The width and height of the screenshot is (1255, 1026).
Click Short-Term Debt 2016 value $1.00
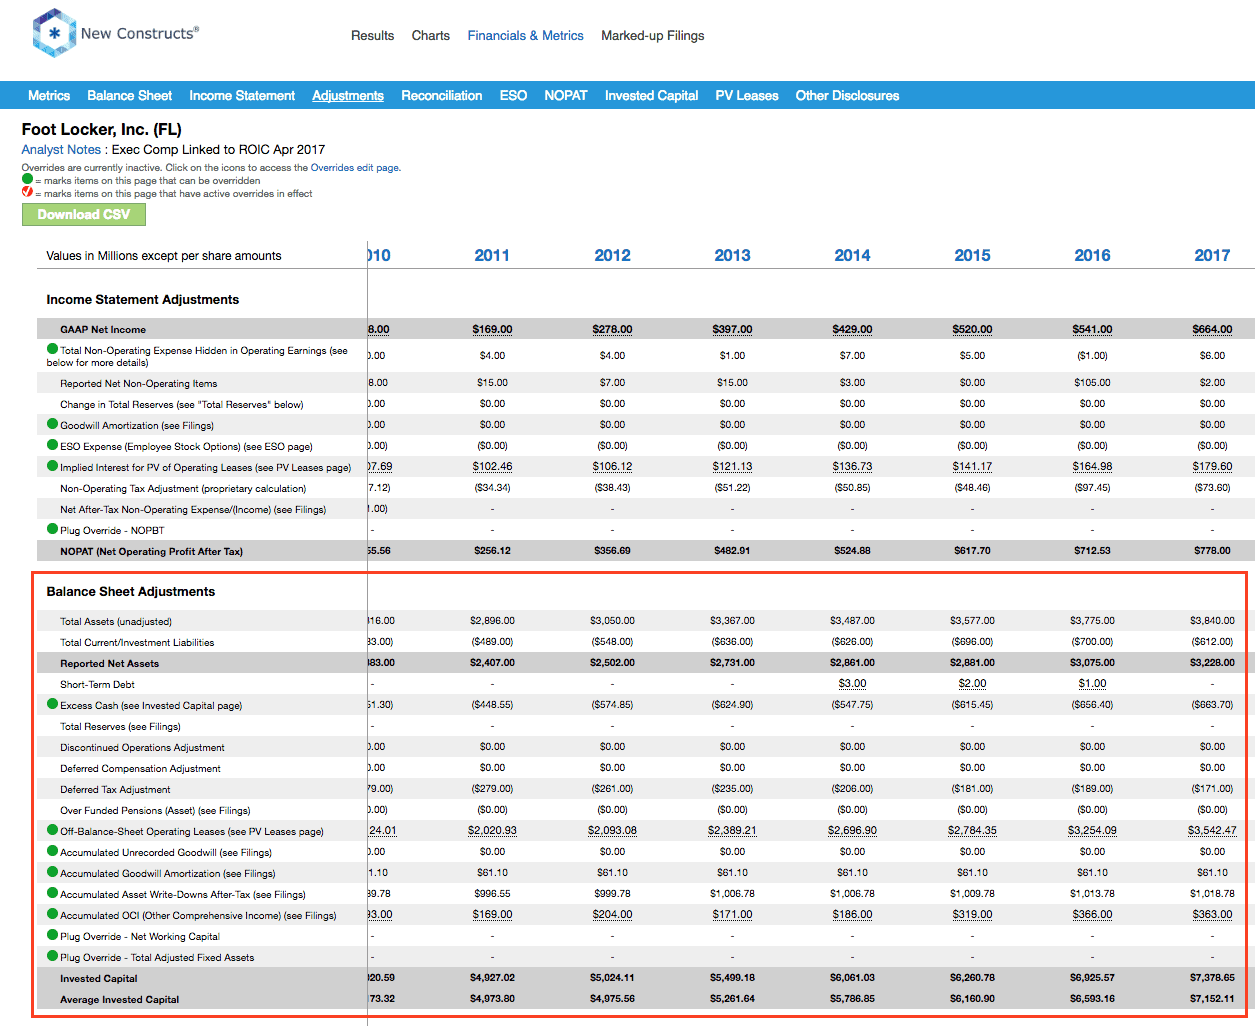click(1093, 684)
